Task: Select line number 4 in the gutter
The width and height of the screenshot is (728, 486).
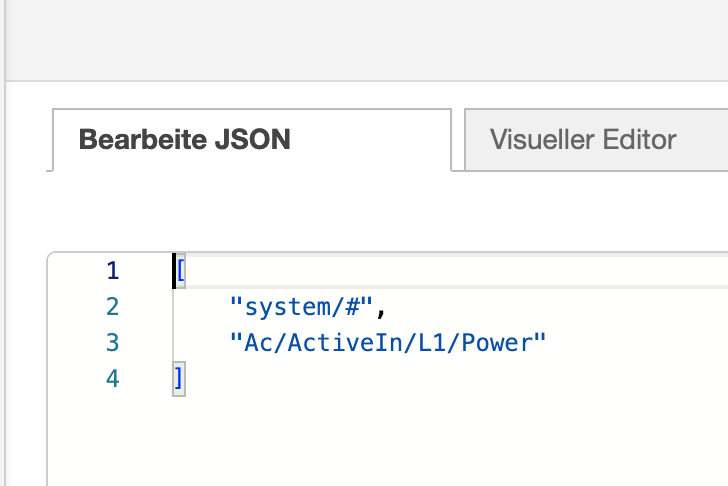Action: coord(112,379)
